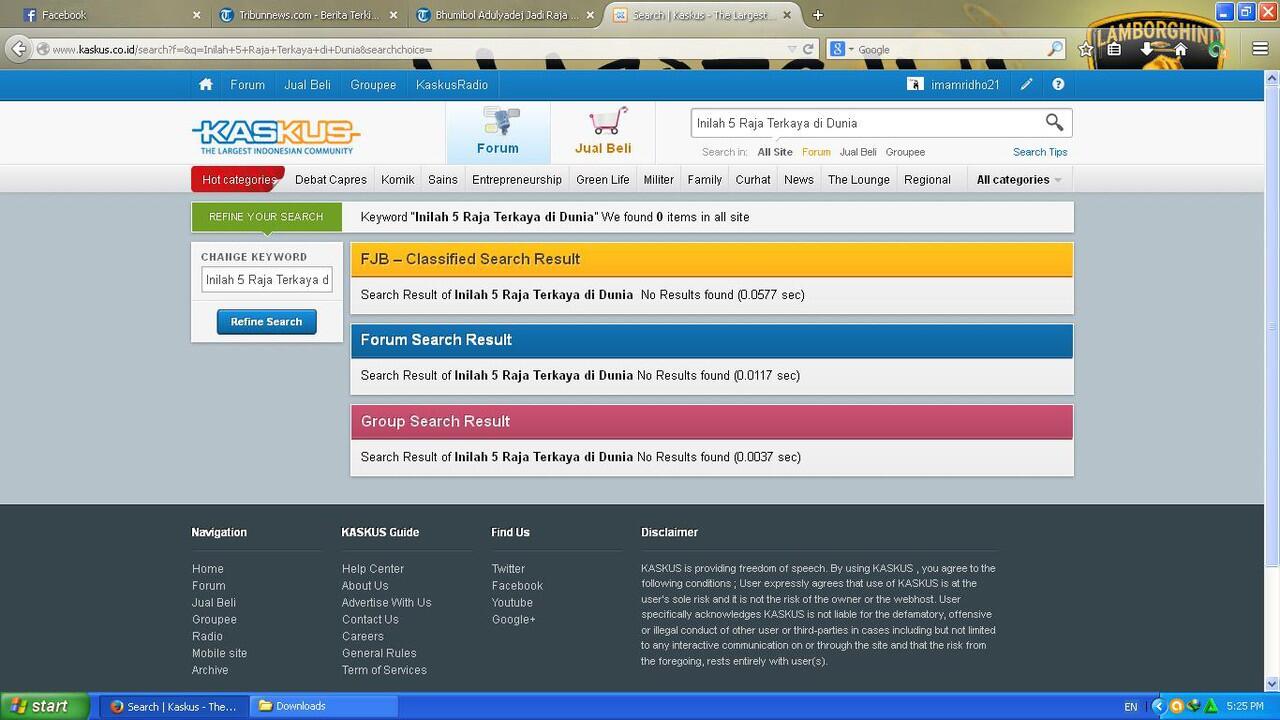This screenshot has width=1280, height=720.
Task: Open the Downloads taskbar item
Action: pos(322,706)
